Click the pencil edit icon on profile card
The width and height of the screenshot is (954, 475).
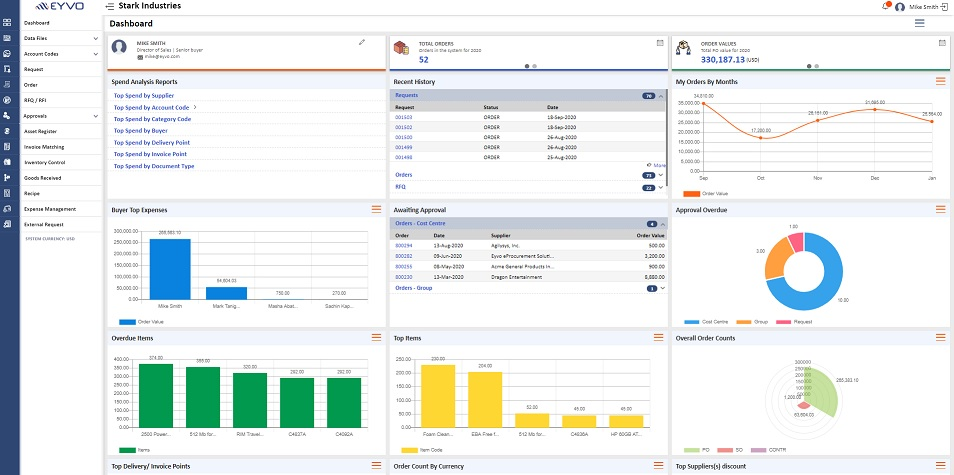[x=361, y=42]
